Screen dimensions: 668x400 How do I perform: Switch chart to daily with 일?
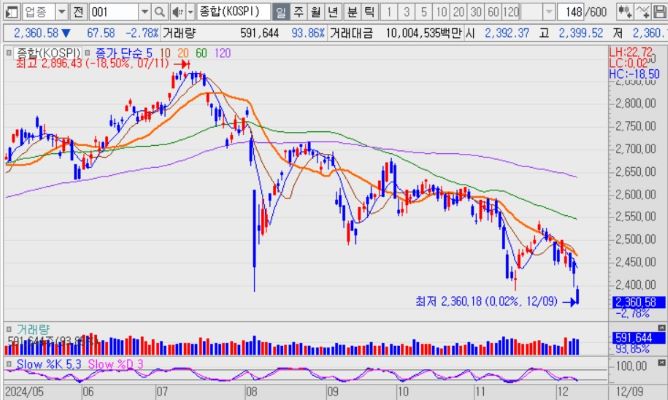pyautogui.click(x=280, y=12)
